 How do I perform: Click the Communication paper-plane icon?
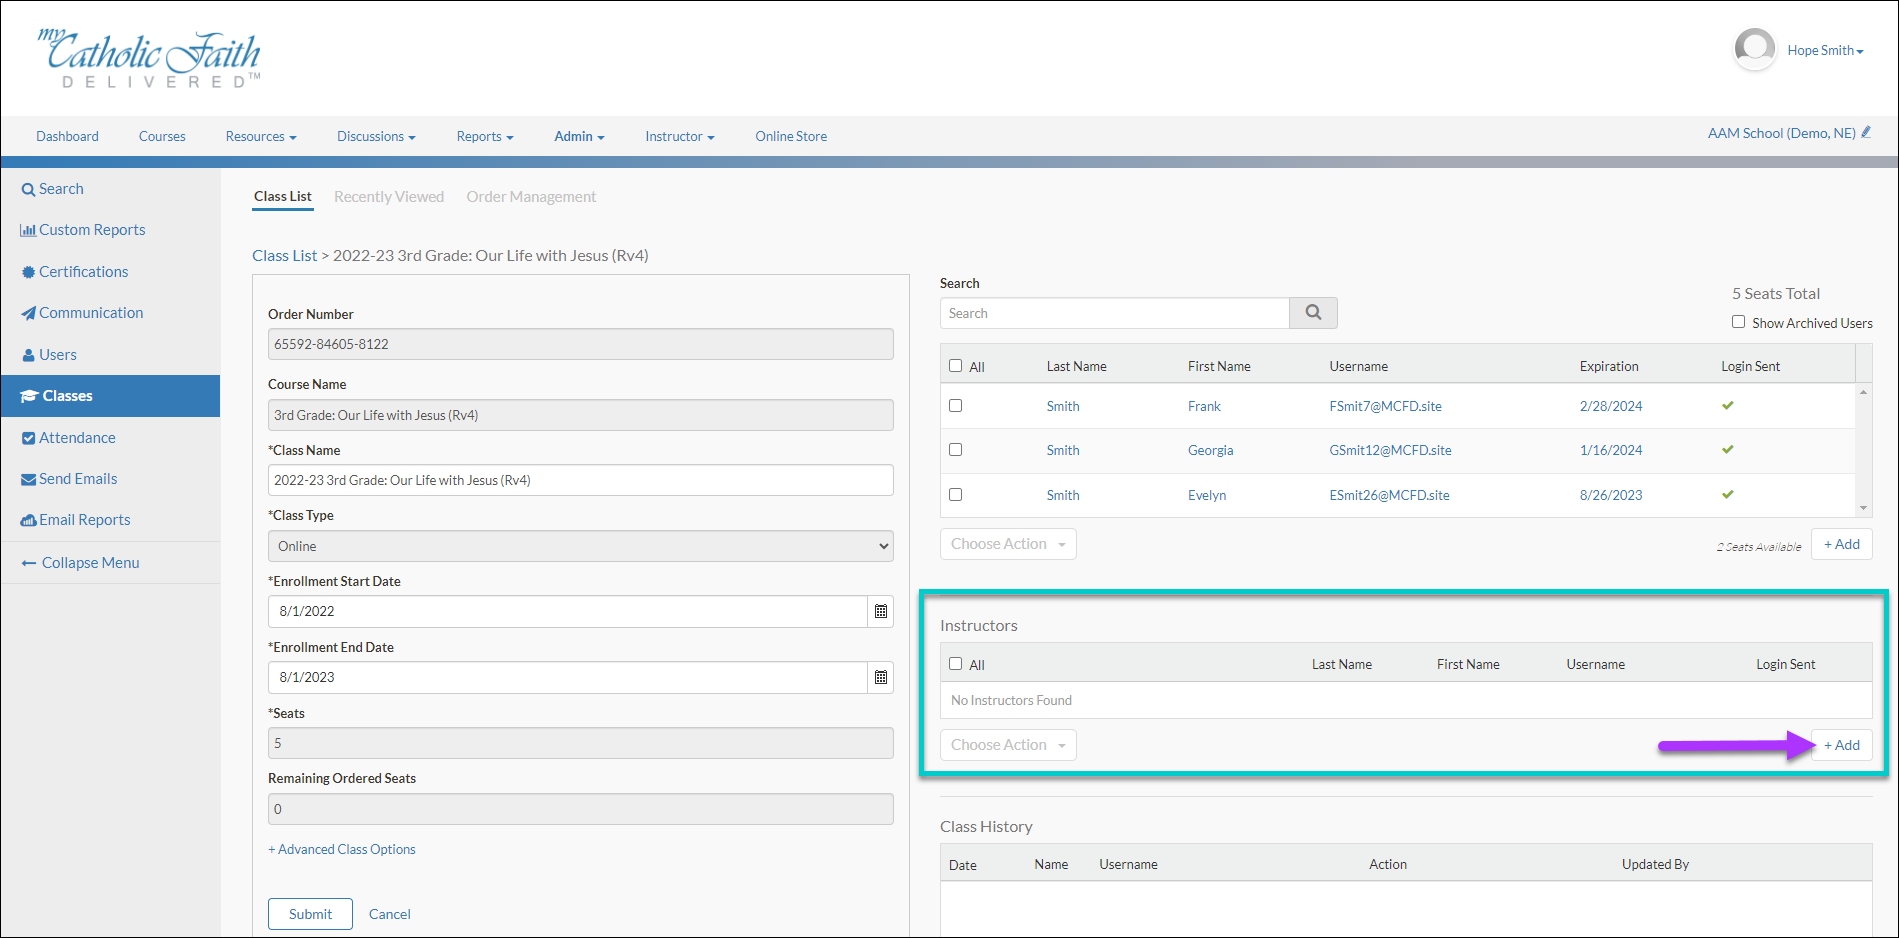pos(28,313)
